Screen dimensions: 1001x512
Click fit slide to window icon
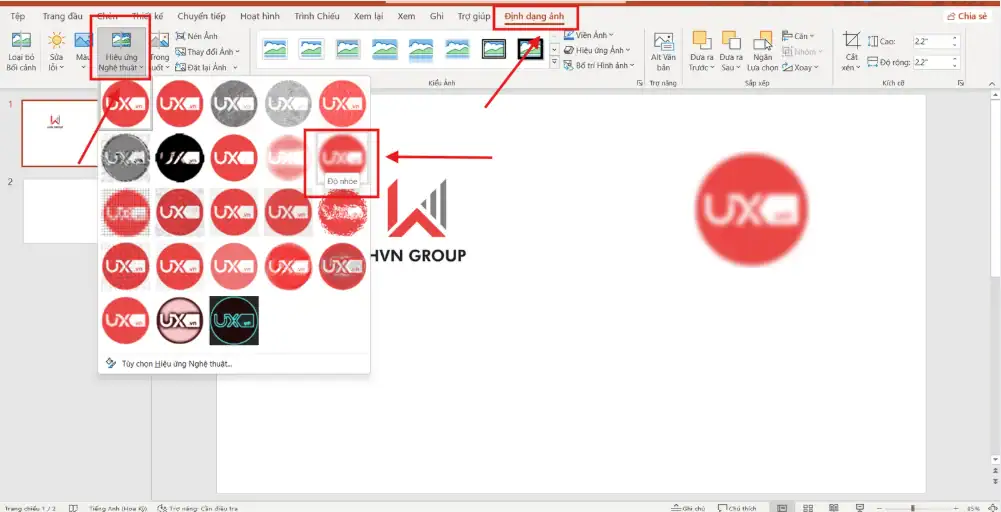[x=993, y=508]
